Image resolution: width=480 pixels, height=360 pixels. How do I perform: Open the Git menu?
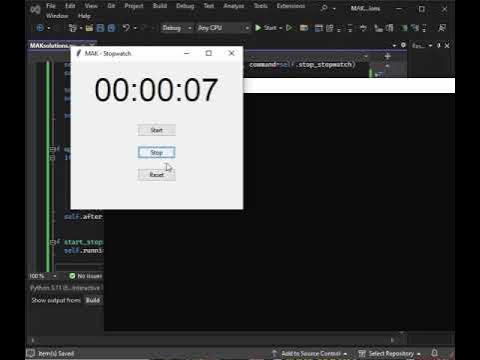click(111, 6)
